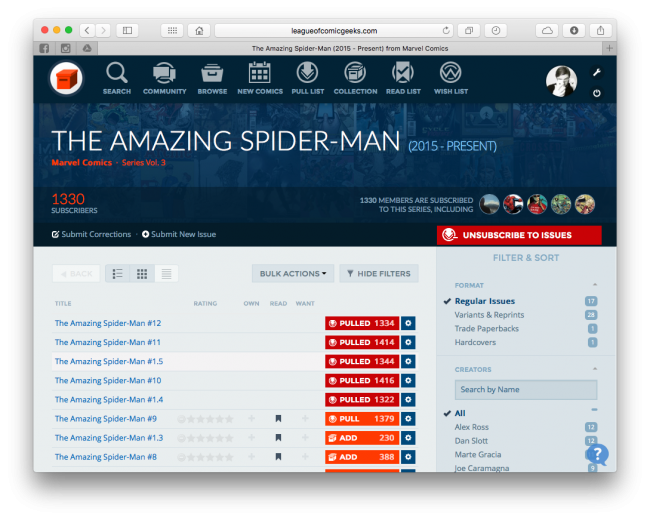Open the user profile avatar
The image size is (650, 520).
561,81
